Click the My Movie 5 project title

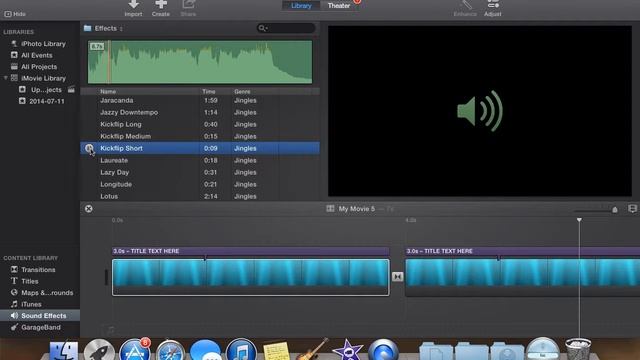pos(356,209)
